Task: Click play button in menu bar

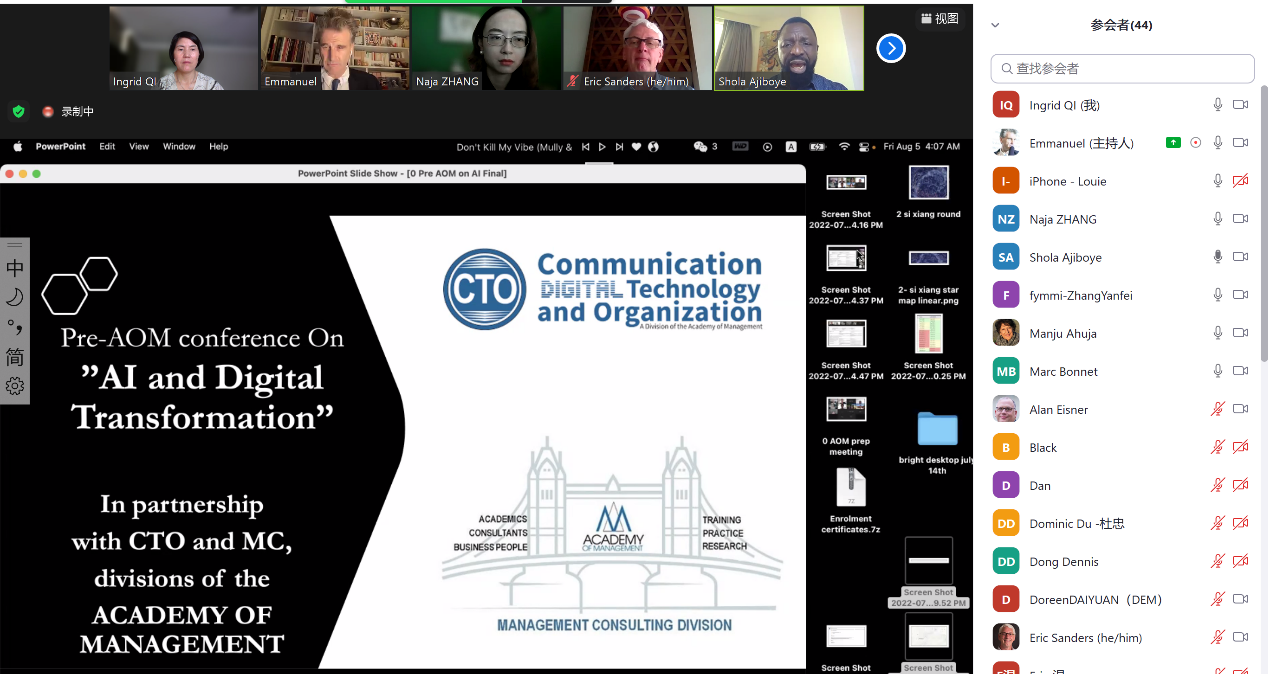Action: [602, 147]
